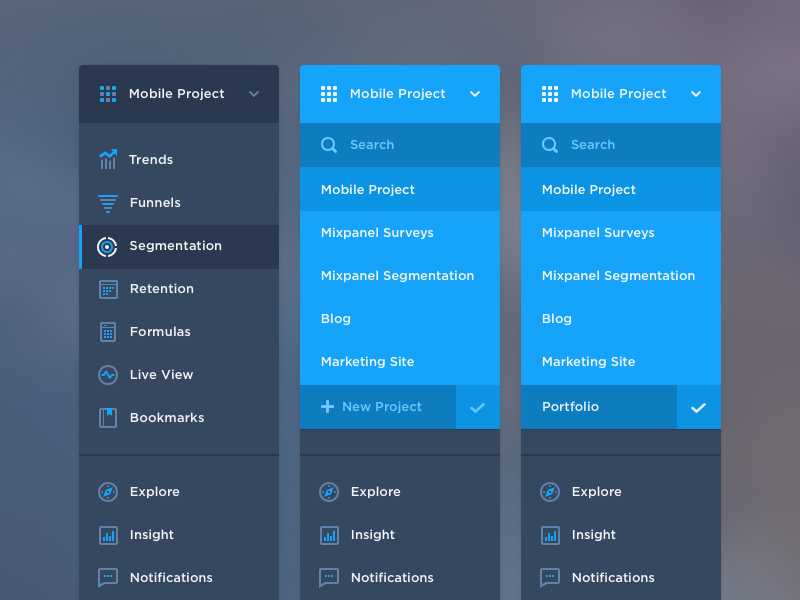Select Marketing Site in middle panel list
Screen dimensions: 800x600
(x=400, y=362)
